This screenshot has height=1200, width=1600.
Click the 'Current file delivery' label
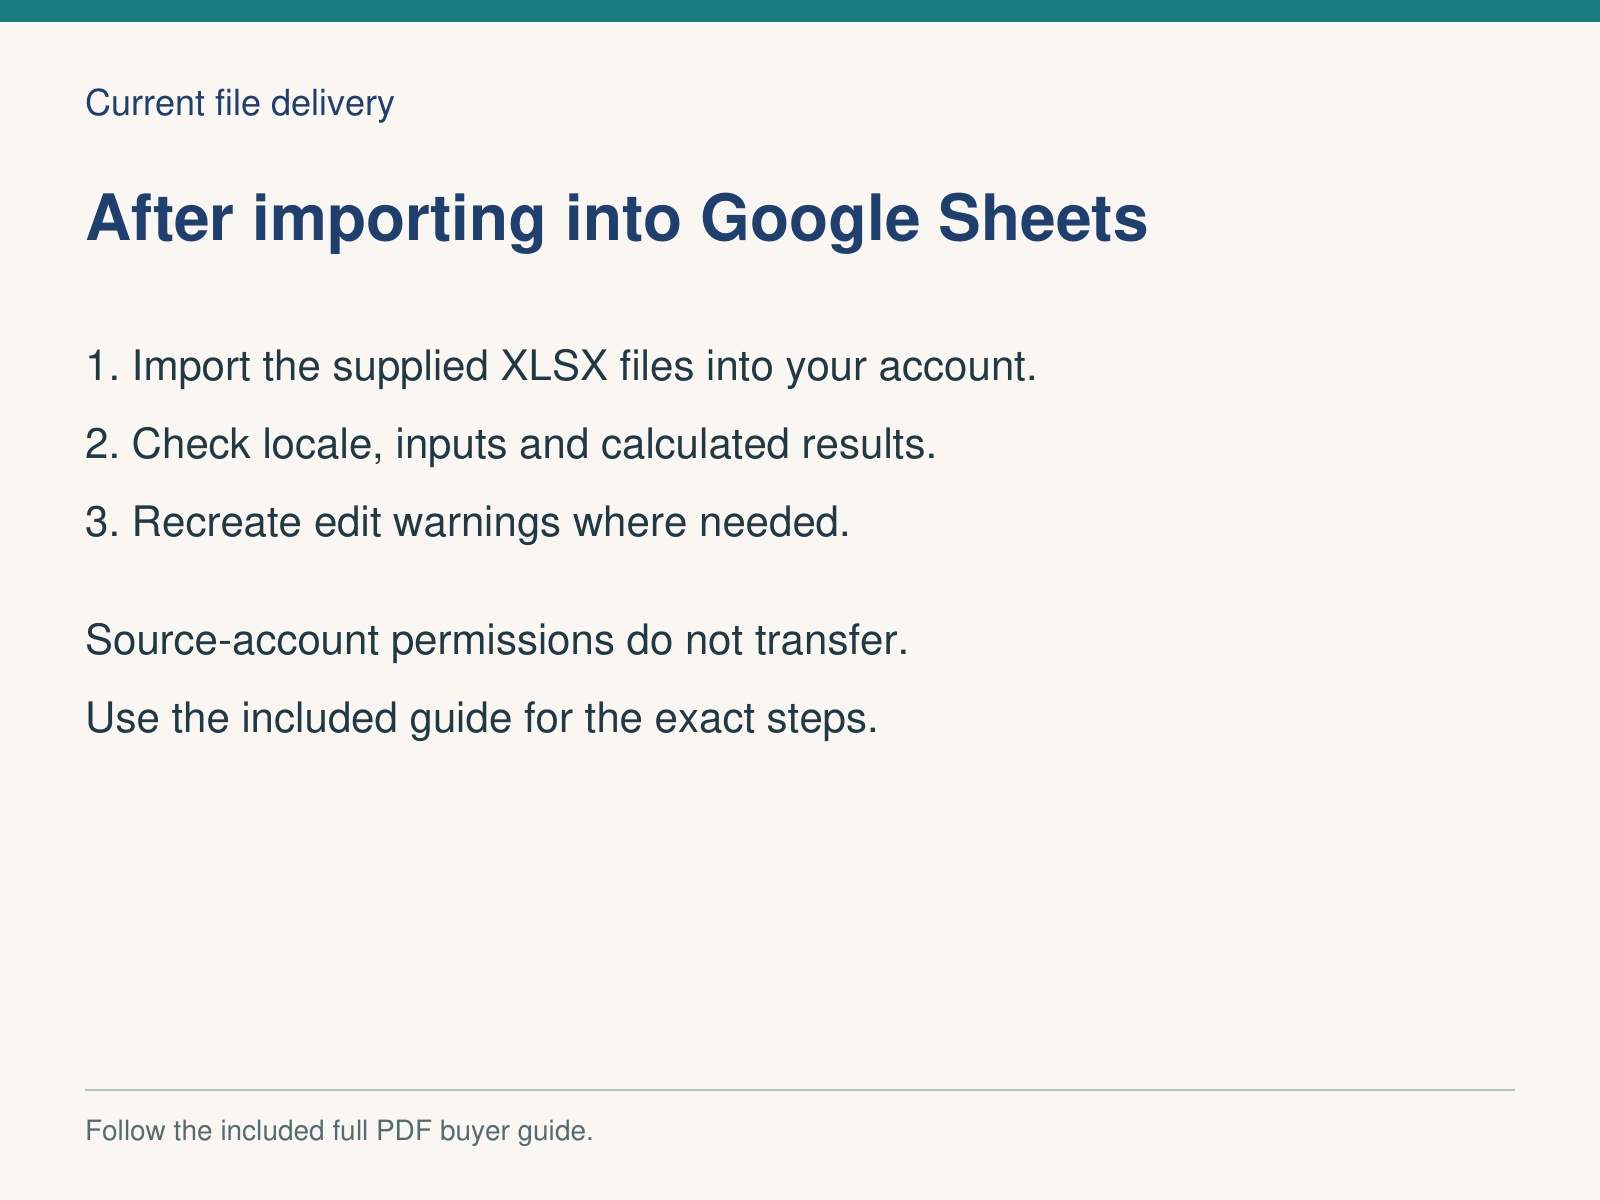click(x=240, y=103)
